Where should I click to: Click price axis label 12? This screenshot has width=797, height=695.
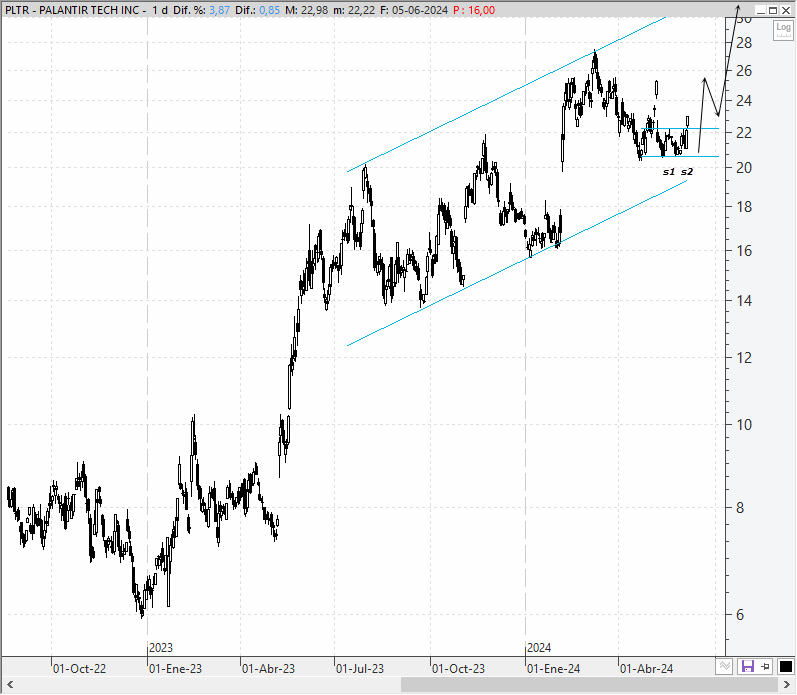[x=744, y=358]
